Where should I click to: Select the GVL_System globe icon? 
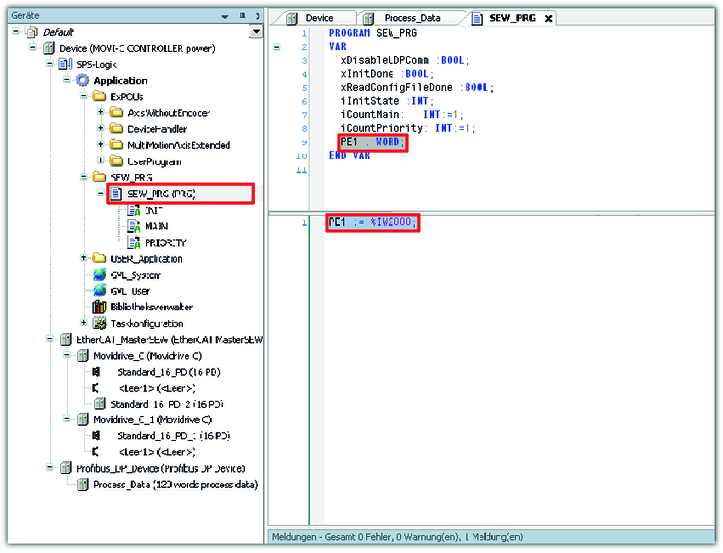pos(99,275)
